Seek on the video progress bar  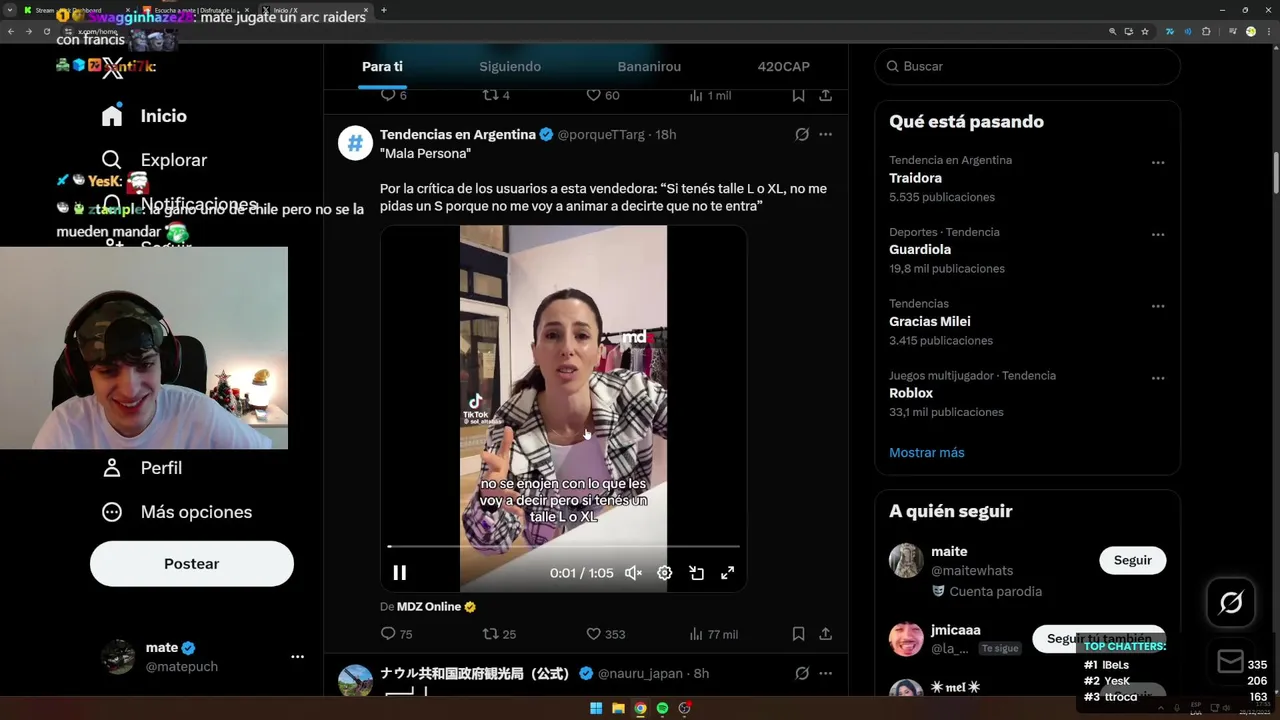pyautogui.click(x=563, y=546)
